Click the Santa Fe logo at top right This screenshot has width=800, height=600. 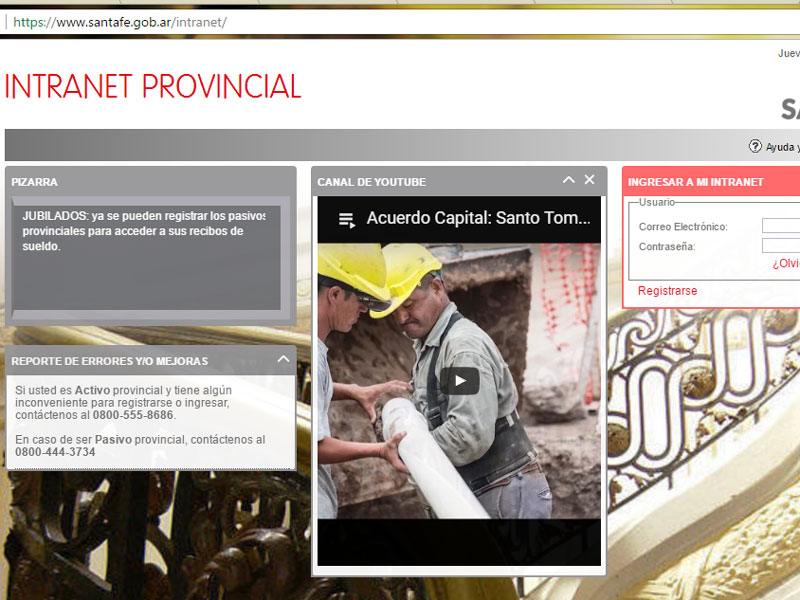[790, 108]
